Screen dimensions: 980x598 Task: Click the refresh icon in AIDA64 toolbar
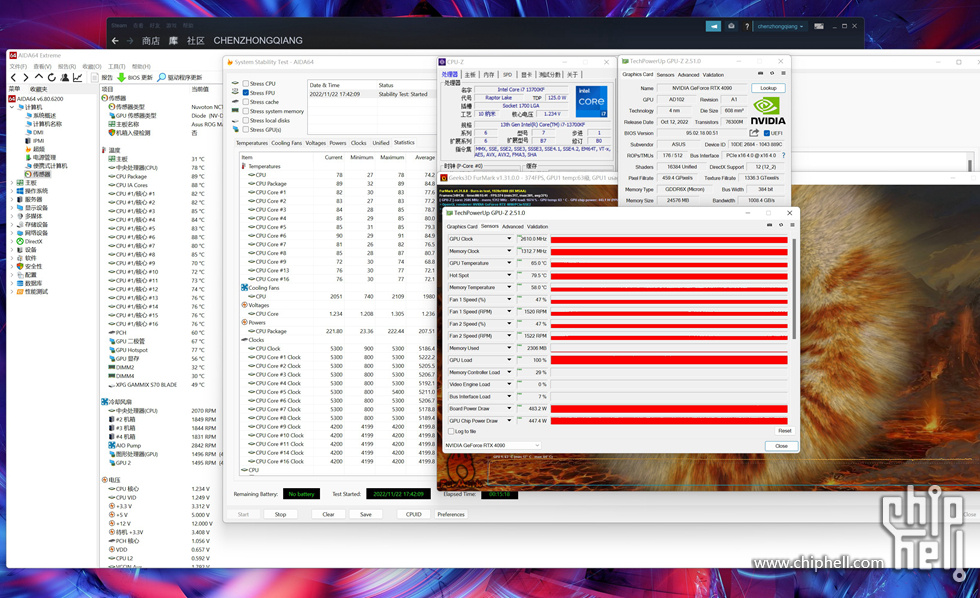(x=51, y=77)
